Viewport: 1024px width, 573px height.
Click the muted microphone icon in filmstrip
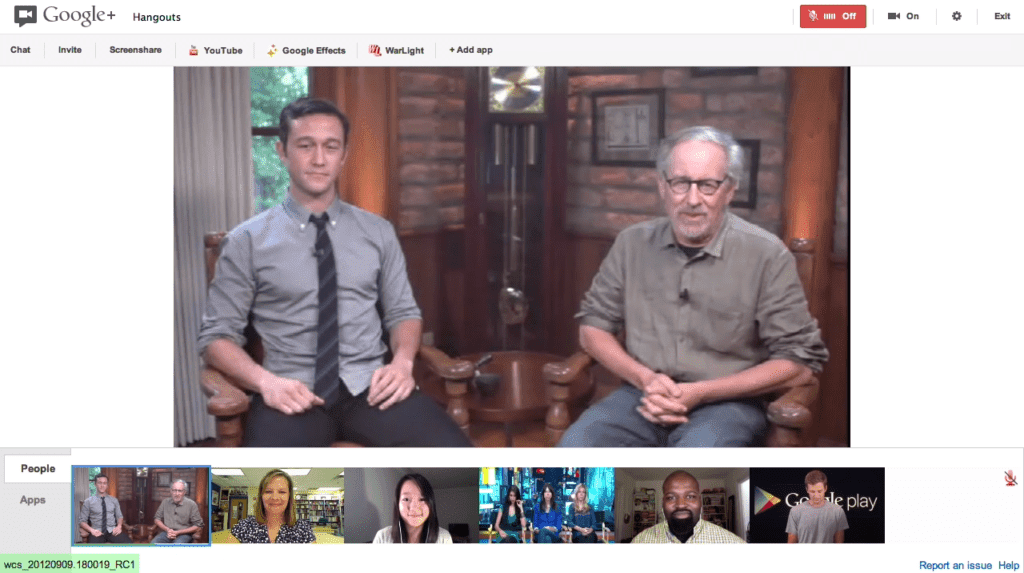coord(1010,478)
